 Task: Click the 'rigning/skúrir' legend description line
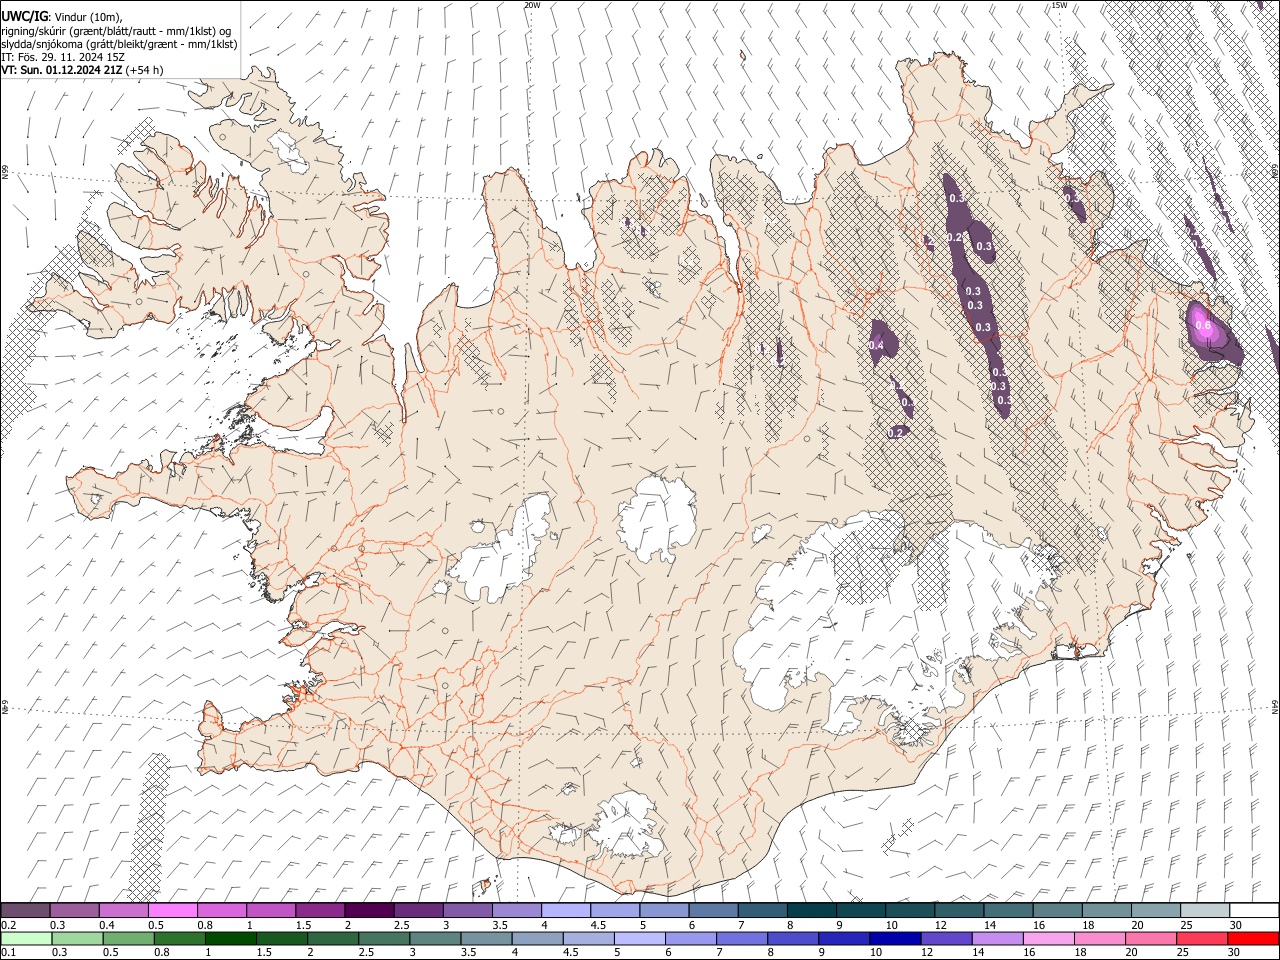pyautogui.click(x=116, y=31)
